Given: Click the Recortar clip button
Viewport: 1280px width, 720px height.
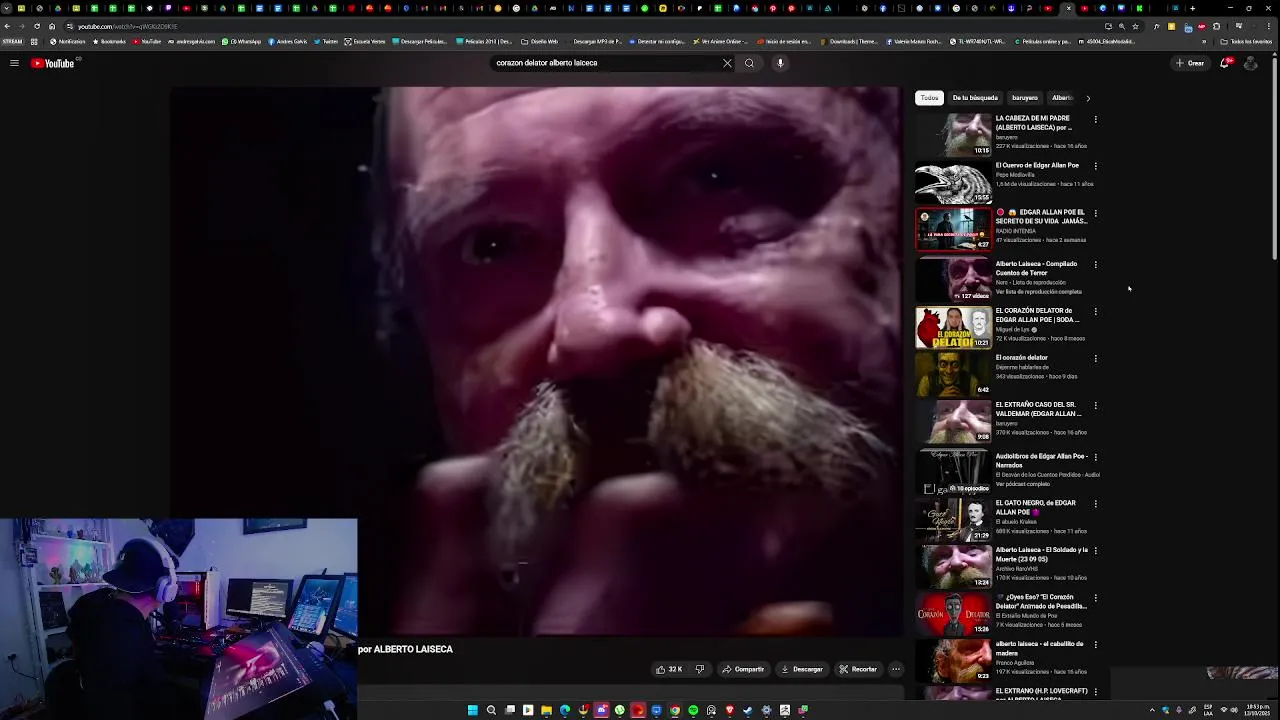Looking at the screenshot, I should point(858,669).
